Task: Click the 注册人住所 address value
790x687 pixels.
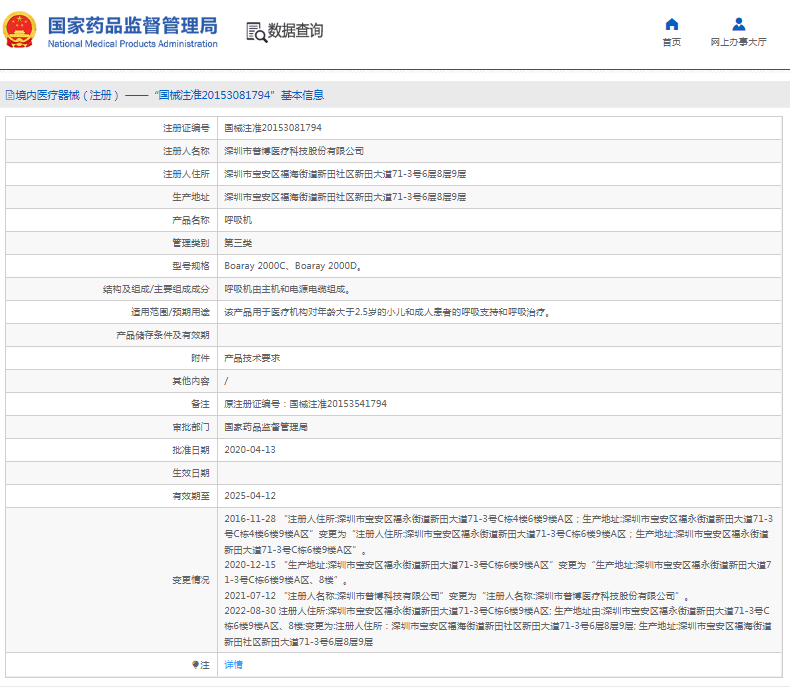Action: tap(345, 174)
